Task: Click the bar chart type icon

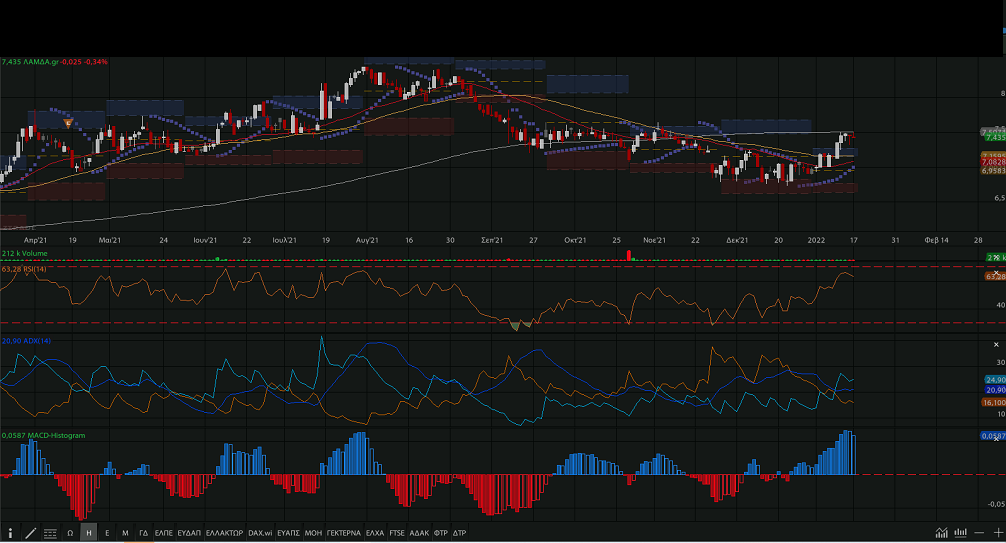Action: coord(960,533)
